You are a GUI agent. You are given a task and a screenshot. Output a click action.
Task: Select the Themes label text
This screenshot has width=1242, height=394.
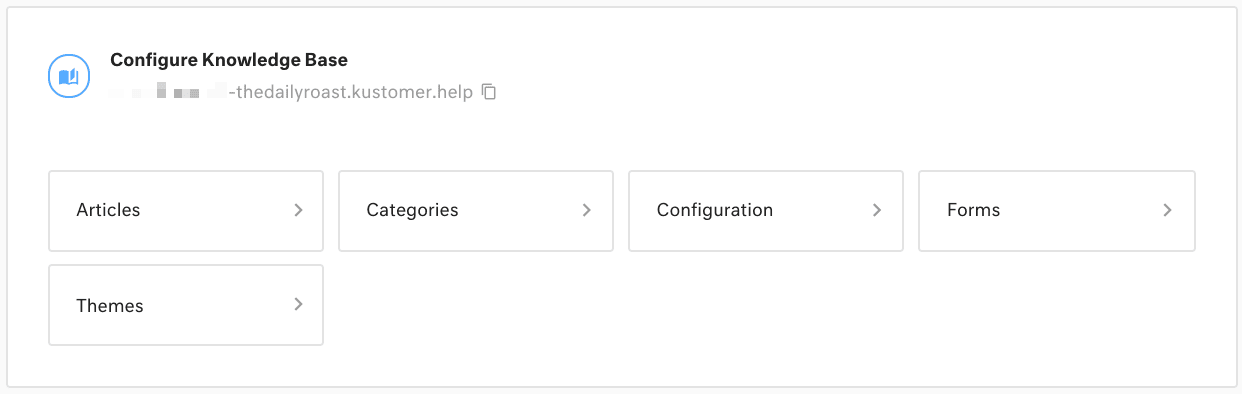[x=110, y=306]
